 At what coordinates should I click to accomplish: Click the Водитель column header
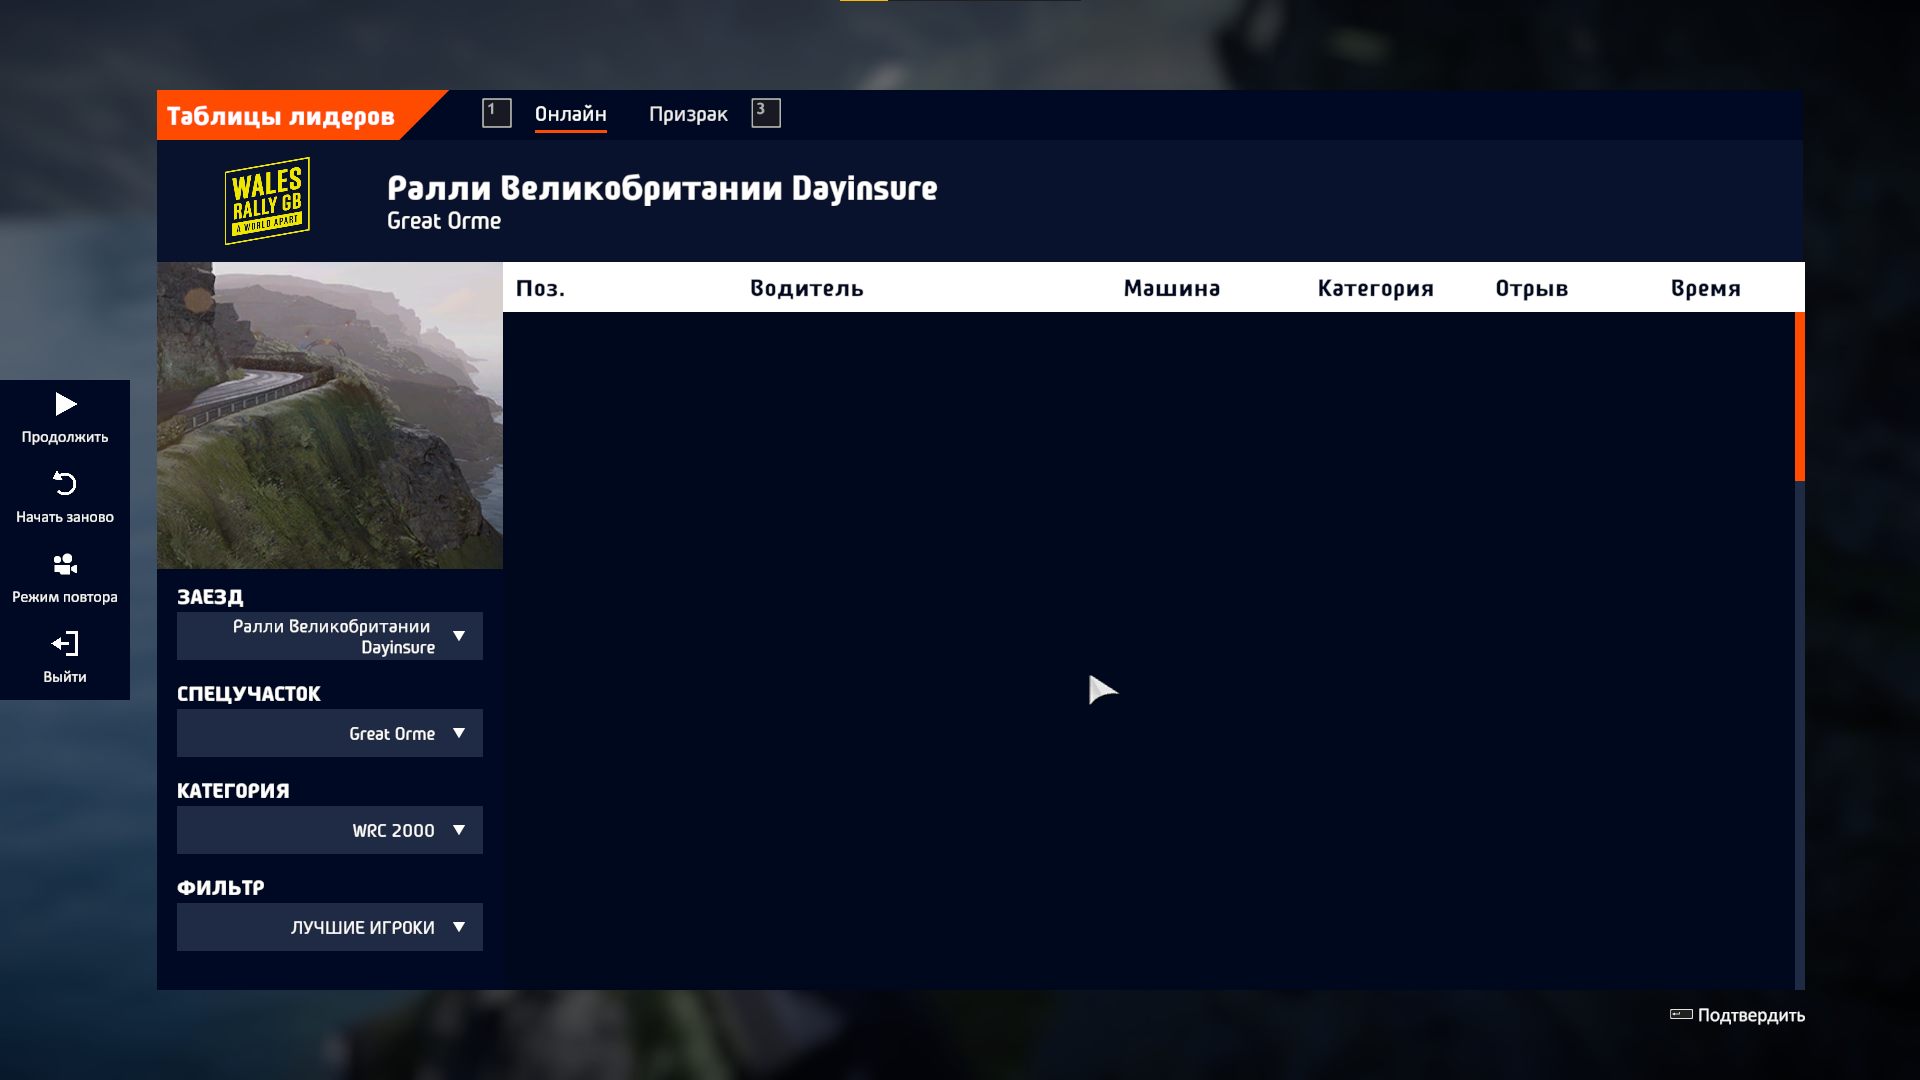(x=806, y=288)
